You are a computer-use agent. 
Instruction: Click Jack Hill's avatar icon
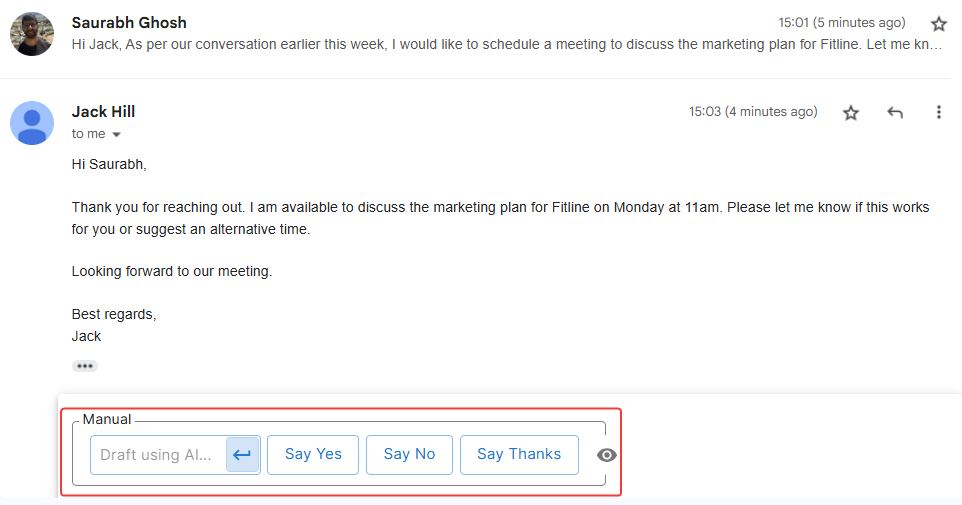(32, 123)
